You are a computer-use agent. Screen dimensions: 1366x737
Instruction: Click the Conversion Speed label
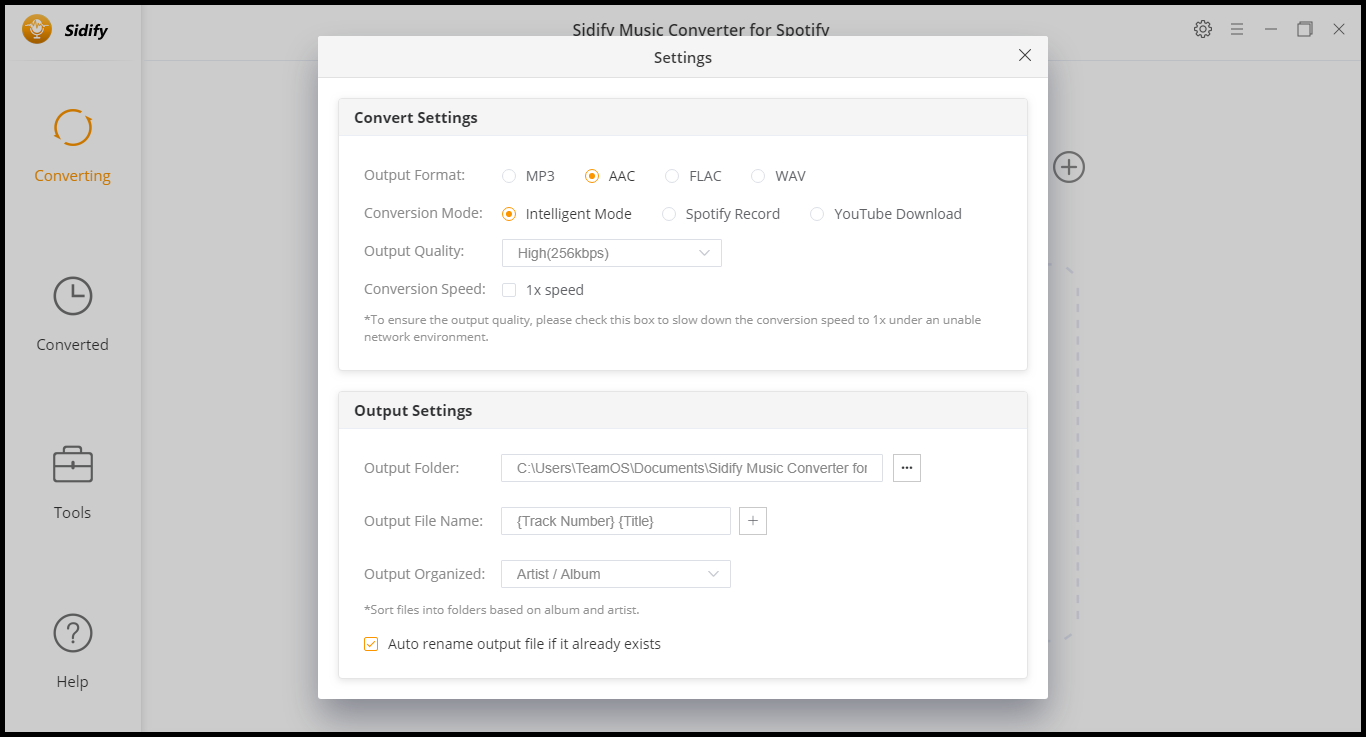(425, 289)
